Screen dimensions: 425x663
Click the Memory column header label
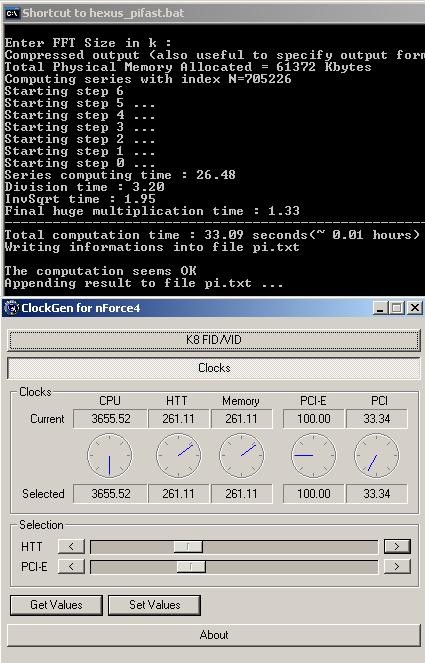pos(241,400)
